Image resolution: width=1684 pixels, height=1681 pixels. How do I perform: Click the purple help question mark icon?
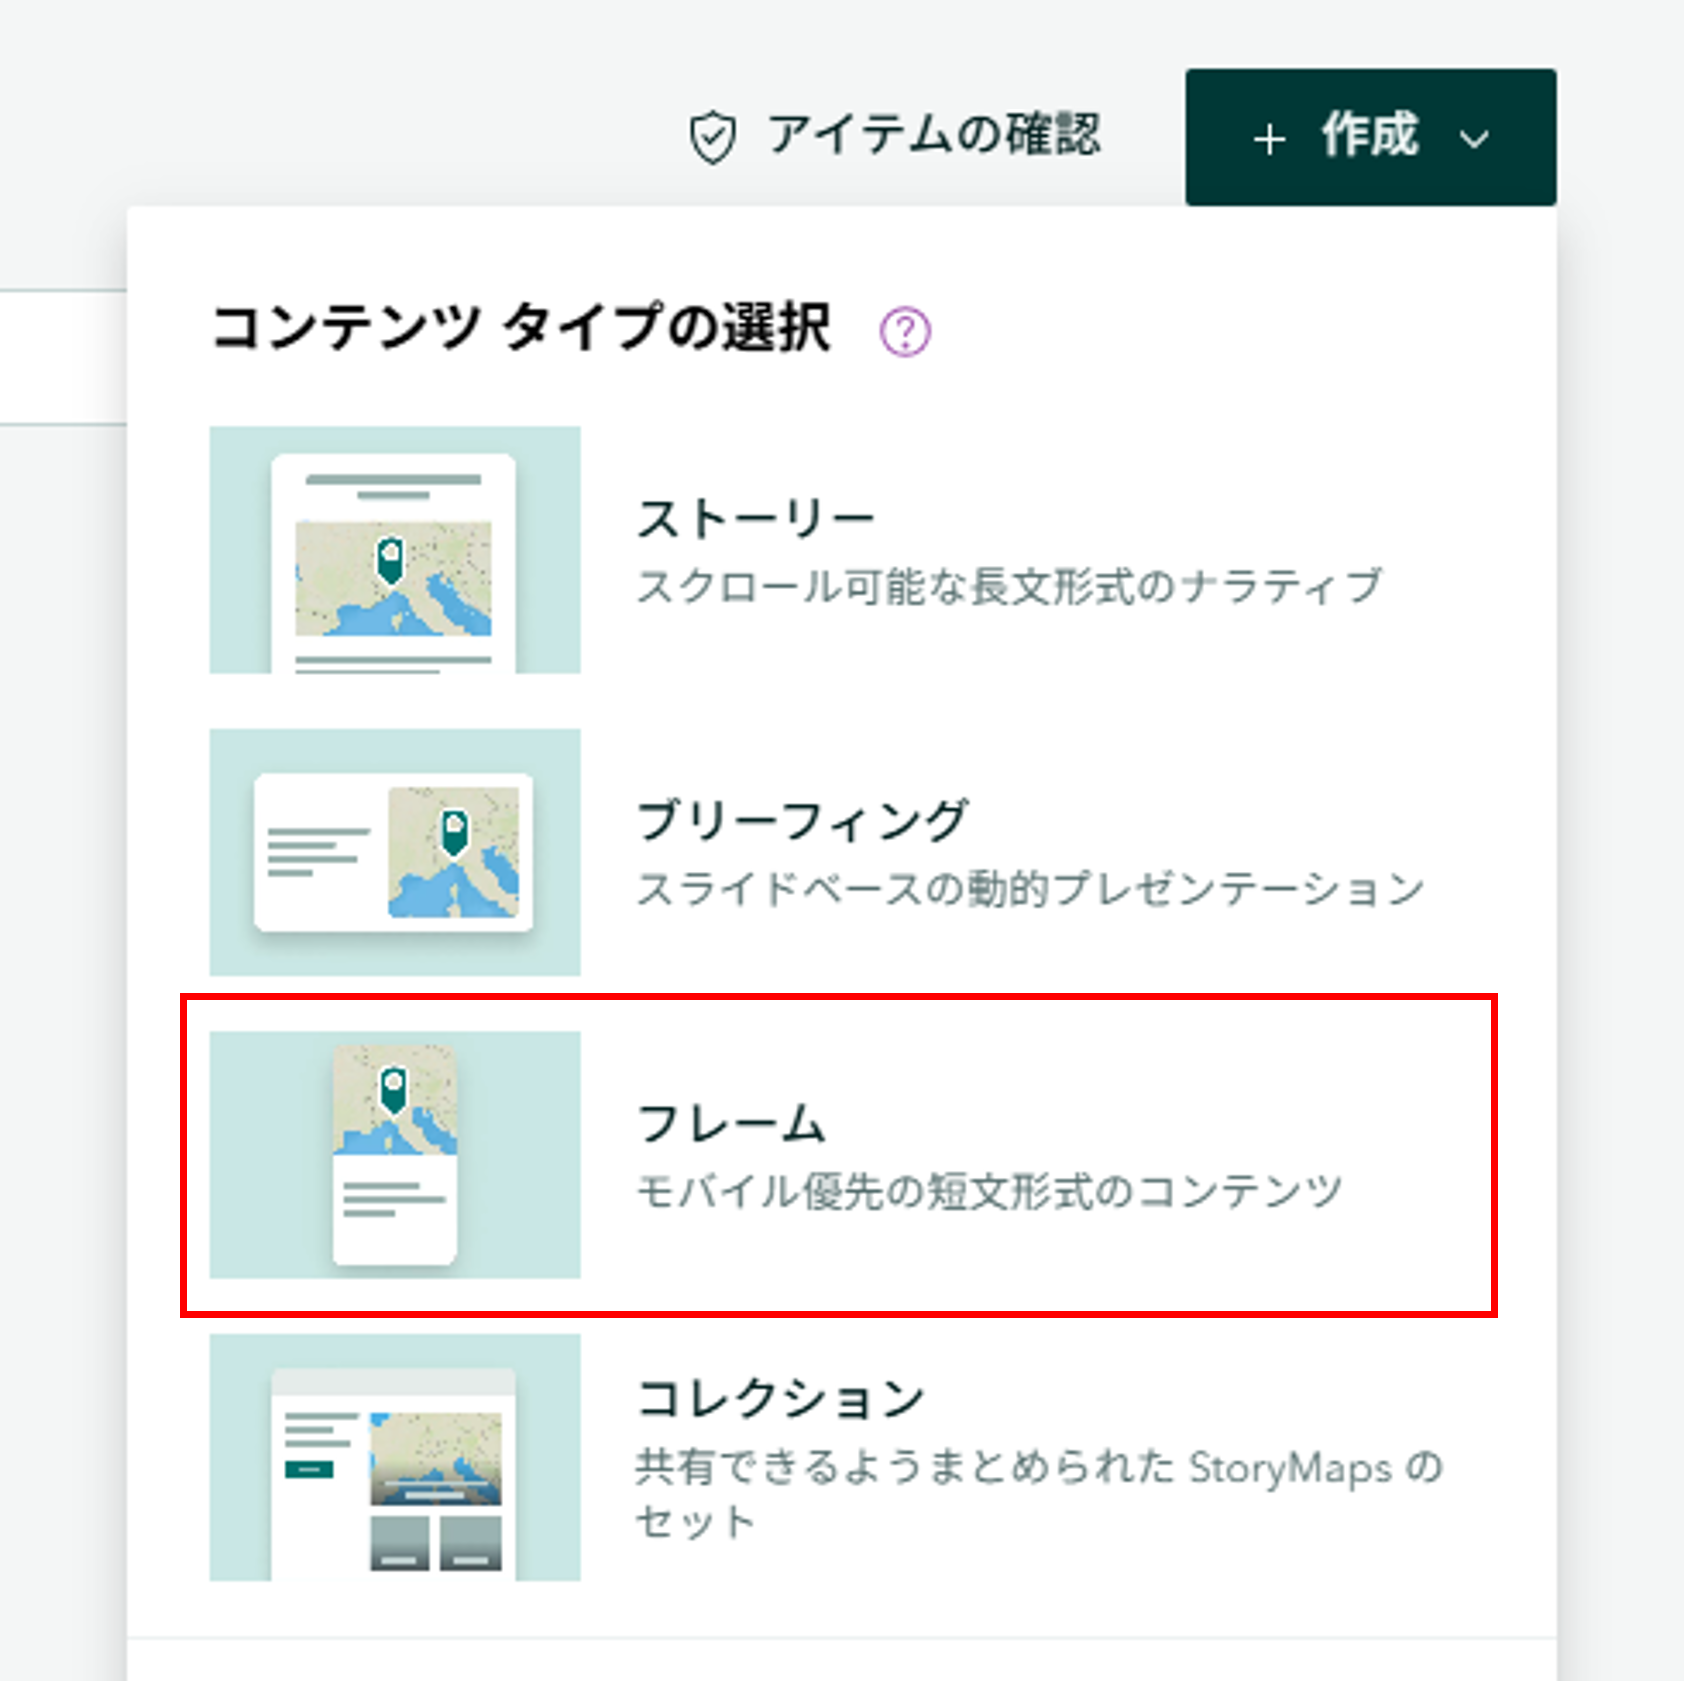click(905, 332)
